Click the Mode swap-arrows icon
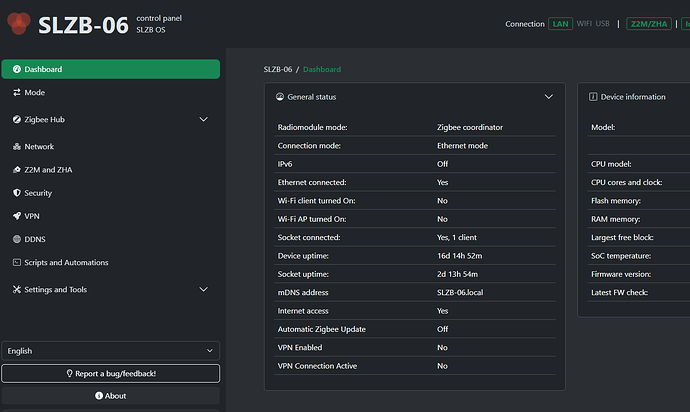The image size is (690, 412). [16, 92]
